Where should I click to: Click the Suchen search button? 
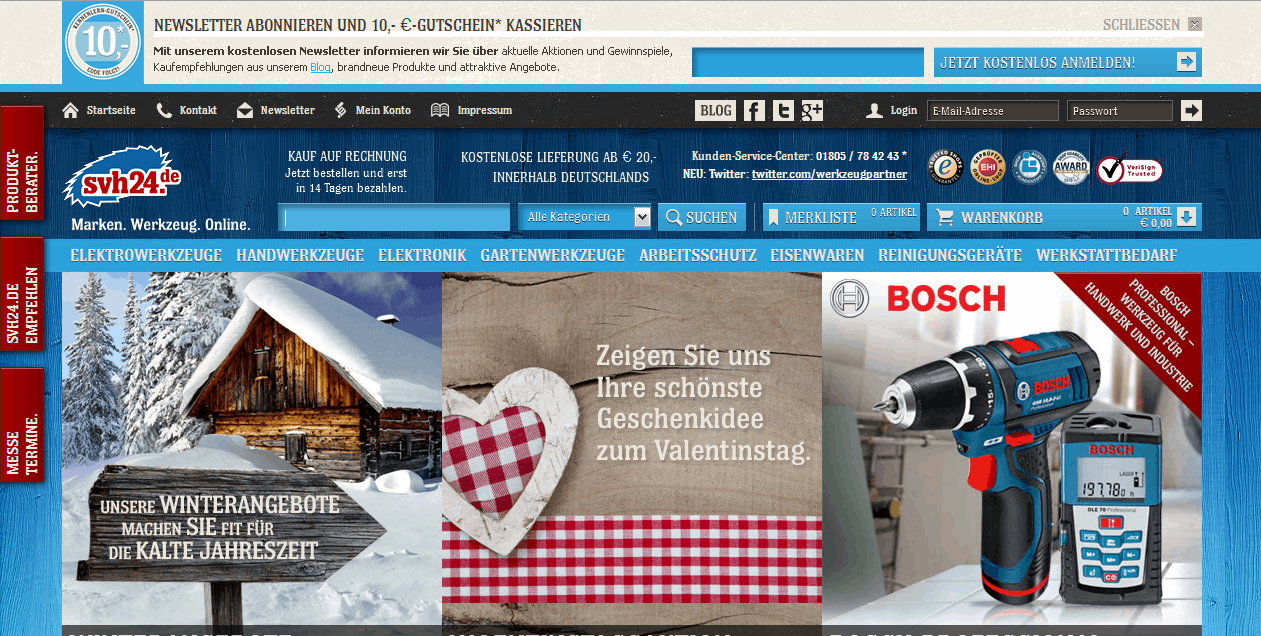coord(702,217)
